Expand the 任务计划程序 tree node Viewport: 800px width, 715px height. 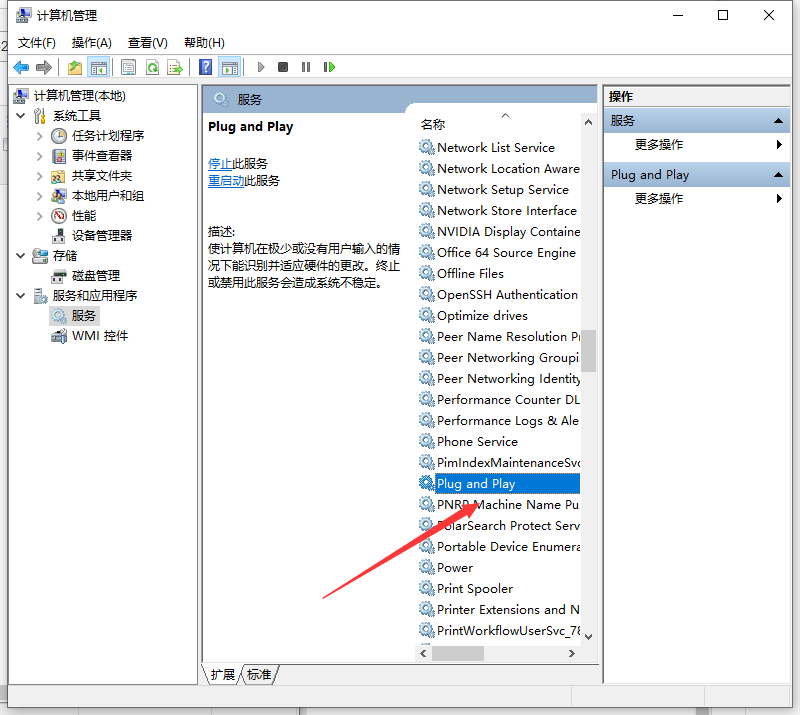40,136
